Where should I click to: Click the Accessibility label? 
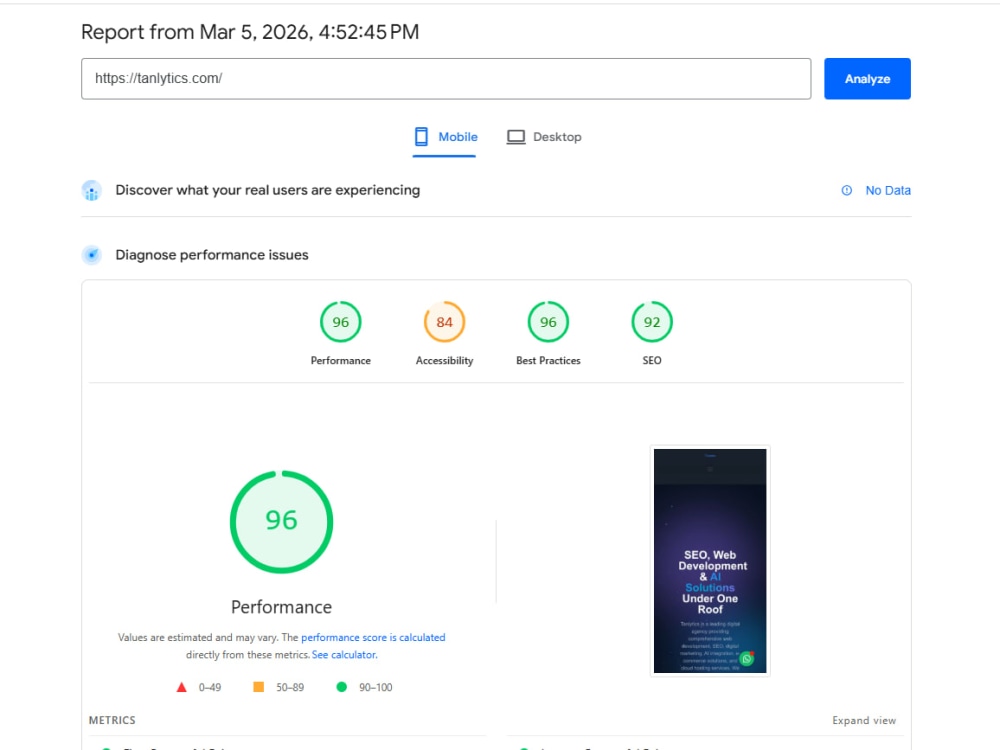445,360
